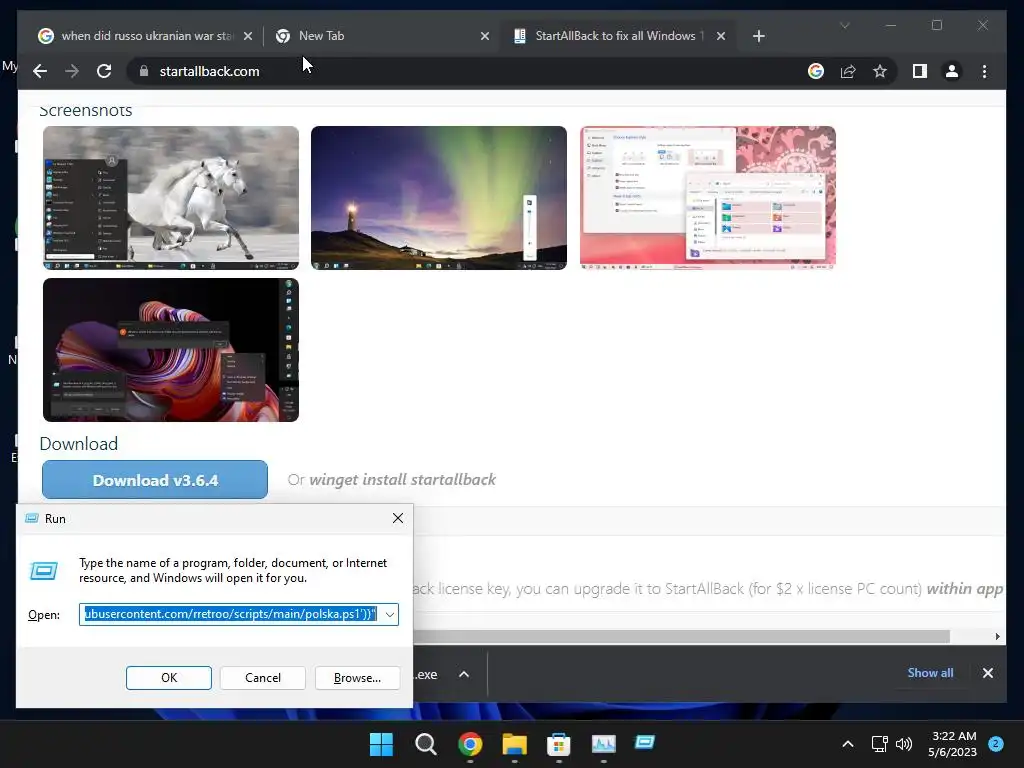The width and height of the screenshot is (1024, 768).
Task: Expand the downloaded .exe options chevron
Action: tap(464, 674)
